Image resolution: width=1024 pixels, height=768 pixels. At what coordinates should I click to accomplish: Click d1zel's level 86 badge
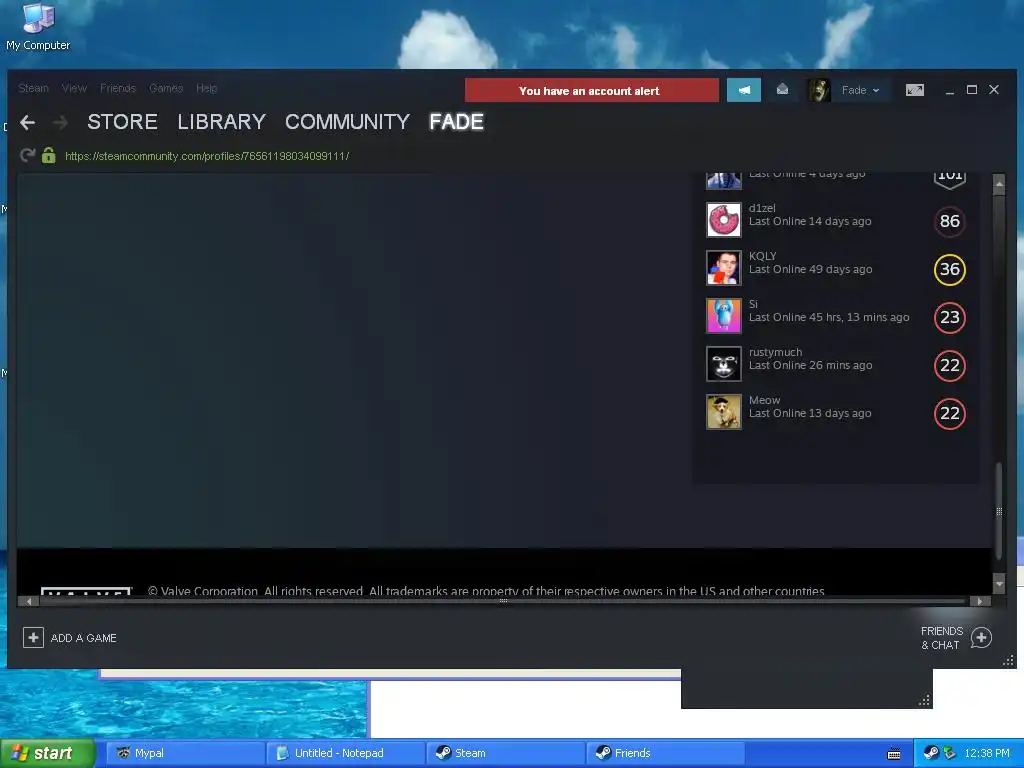pos(950,221)
